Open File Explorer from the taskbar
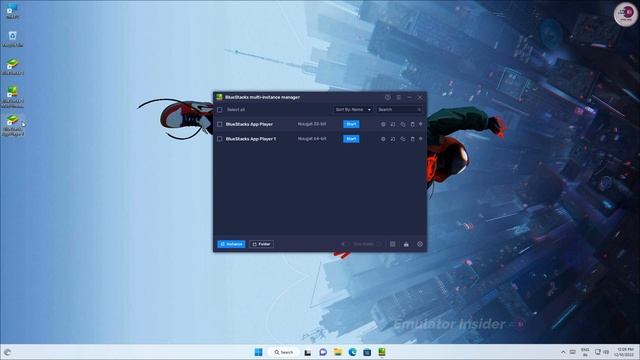This screenshot has height=360, width=640. (x=338, y=352)
